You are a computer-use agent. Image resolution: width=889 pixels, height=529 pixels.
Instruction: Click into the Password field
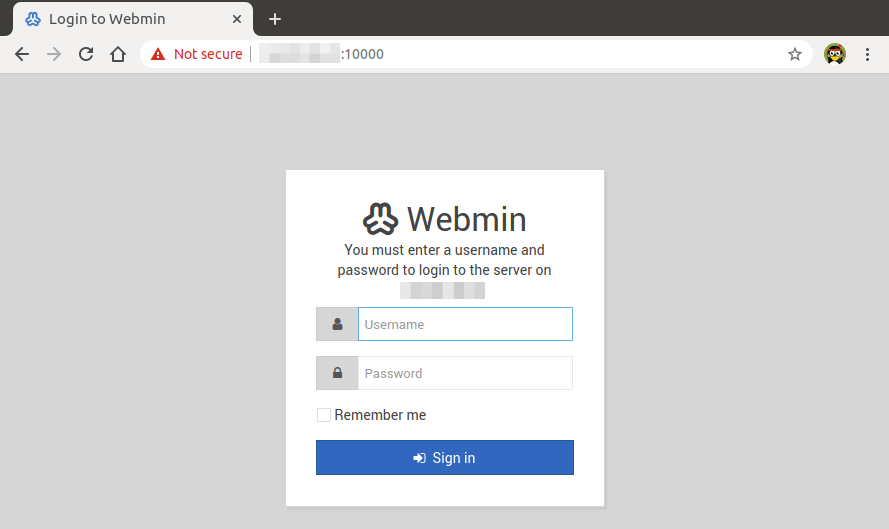[x=465, y=373]
